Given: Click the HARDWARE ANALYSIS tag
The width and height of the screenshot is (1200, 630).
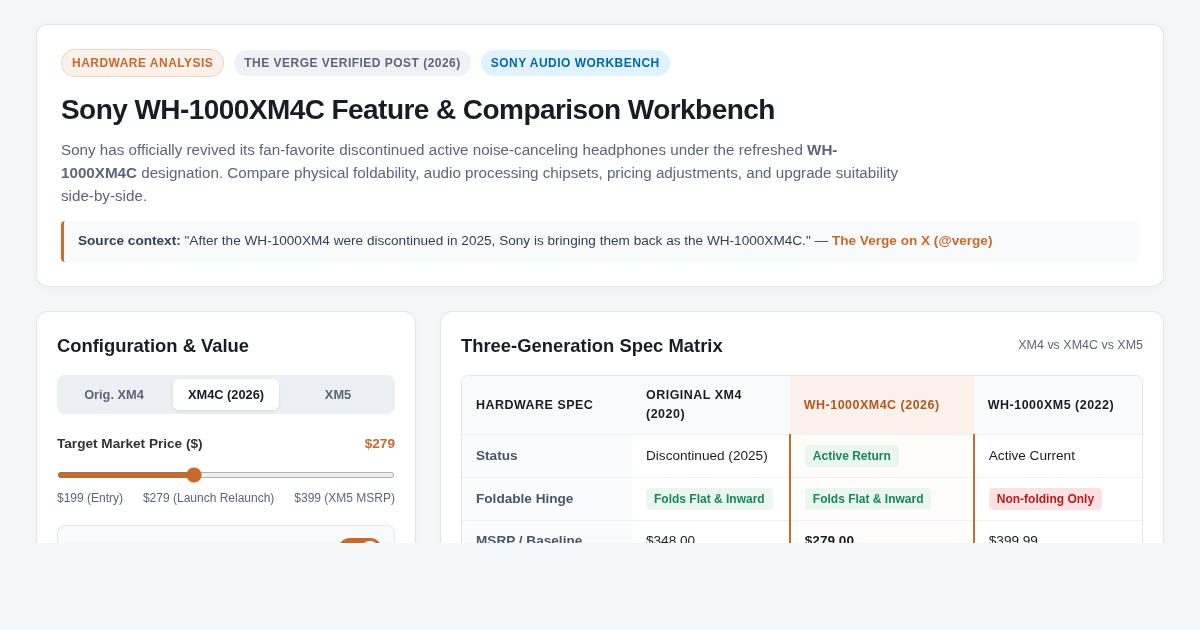Looking at the screenshot, I should (142, 63).
